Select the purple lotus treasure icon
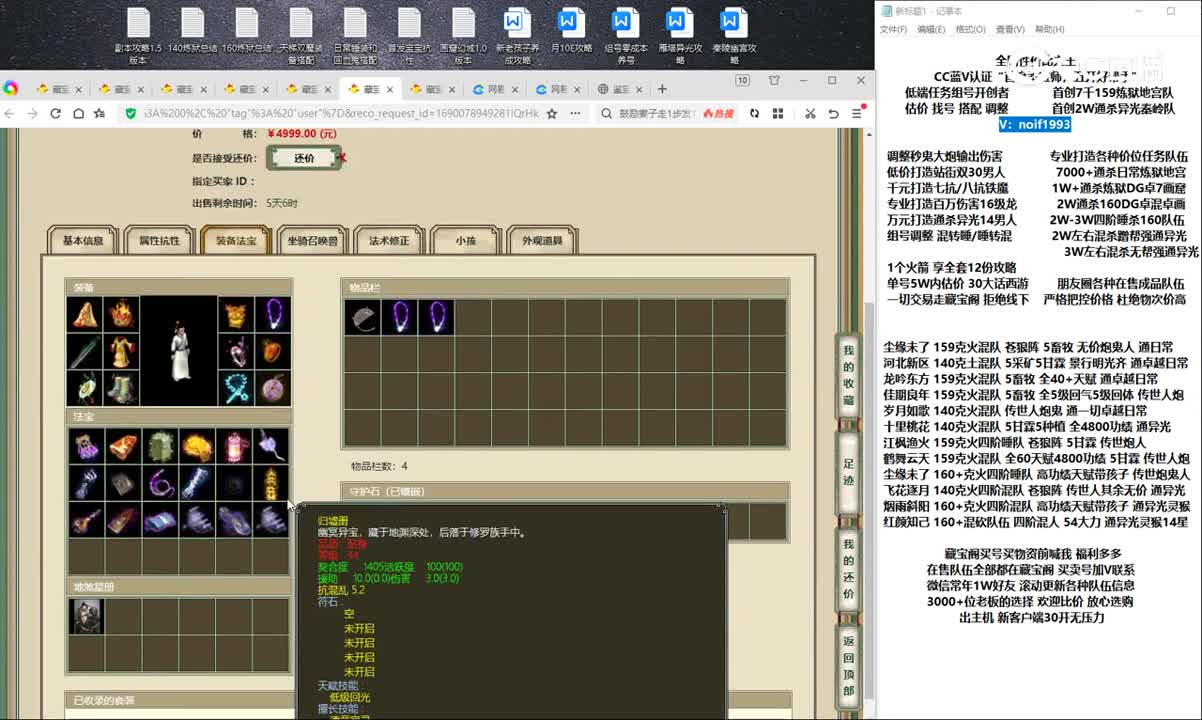This screenshot has height=720, width=1202. click(x=86, y=446)
